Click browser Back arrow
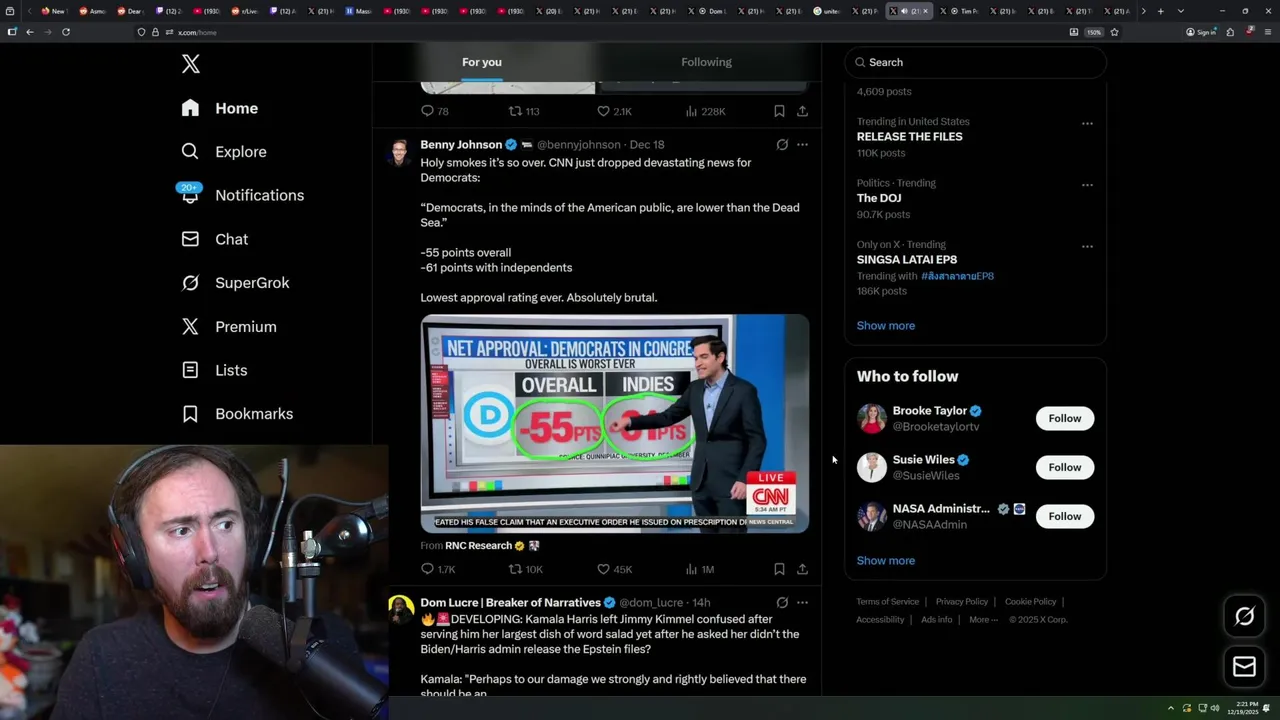 (30, 32)
